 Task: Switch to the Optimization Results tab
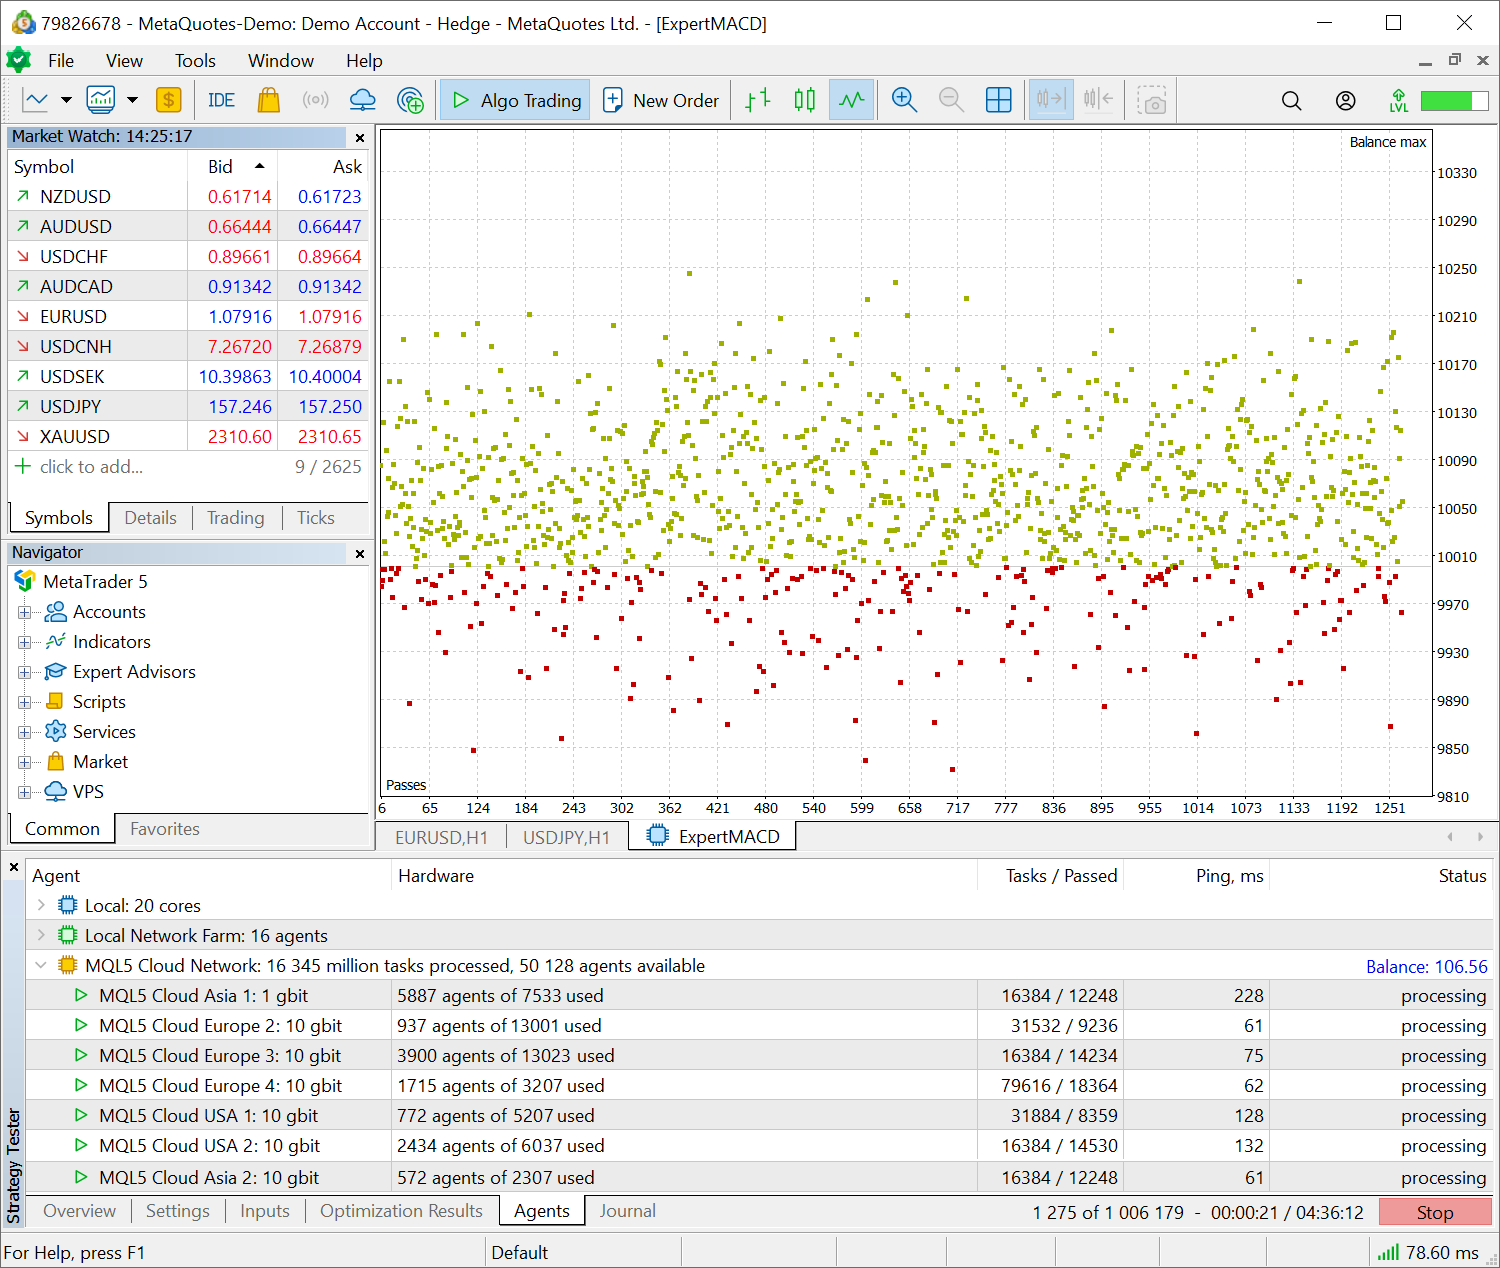pyautogui.click(x=401, y=1211)
